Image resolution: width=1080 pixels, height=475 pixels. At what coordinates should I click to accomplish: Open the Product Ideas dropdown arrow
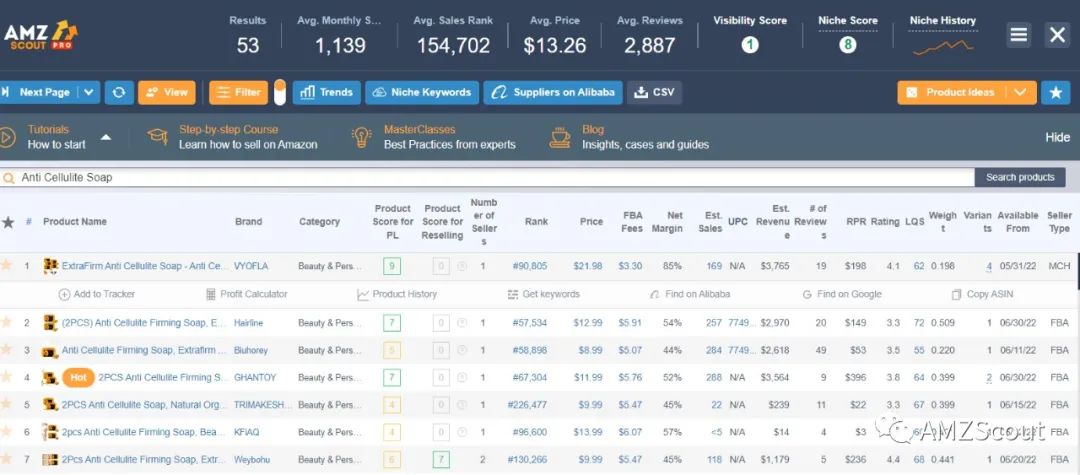1021,92
